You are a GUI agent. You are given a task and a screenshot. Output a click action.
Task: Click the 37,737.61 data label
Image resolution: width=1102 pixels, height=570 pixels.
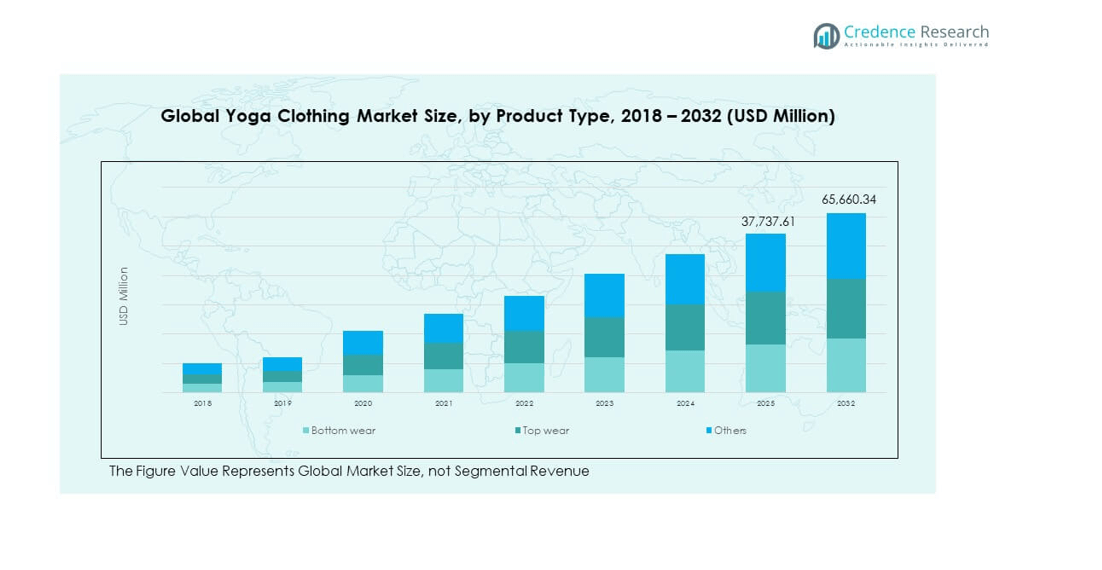pos(768,222)
